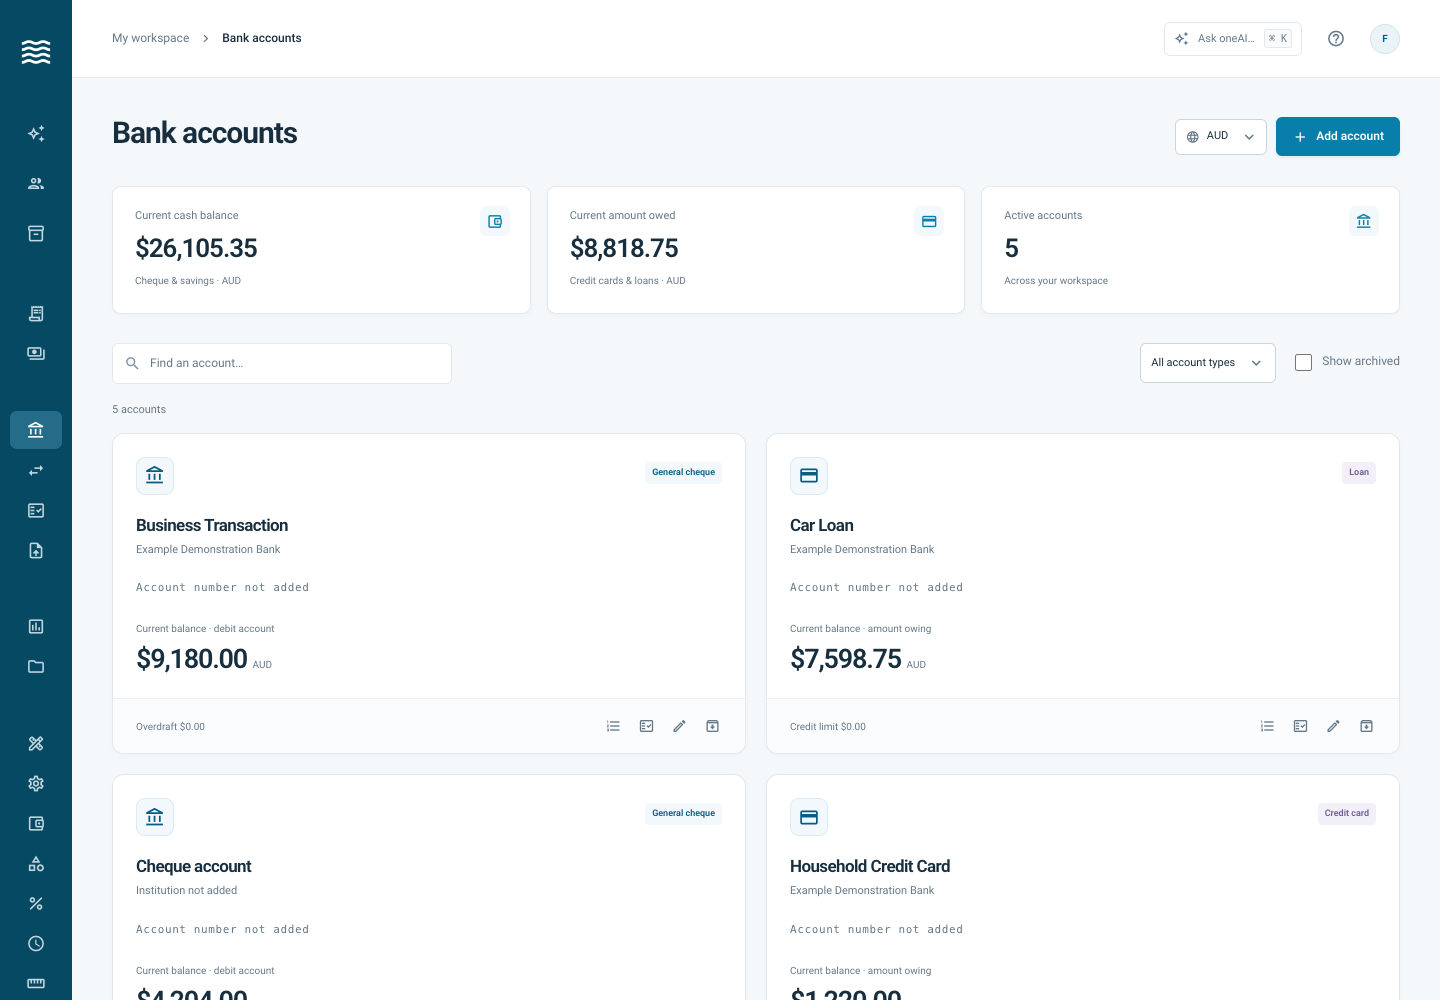Open the user avatar F menu
Image resolution: width=1440 pixels, height=1000 pixels.
pos(1384,39)
